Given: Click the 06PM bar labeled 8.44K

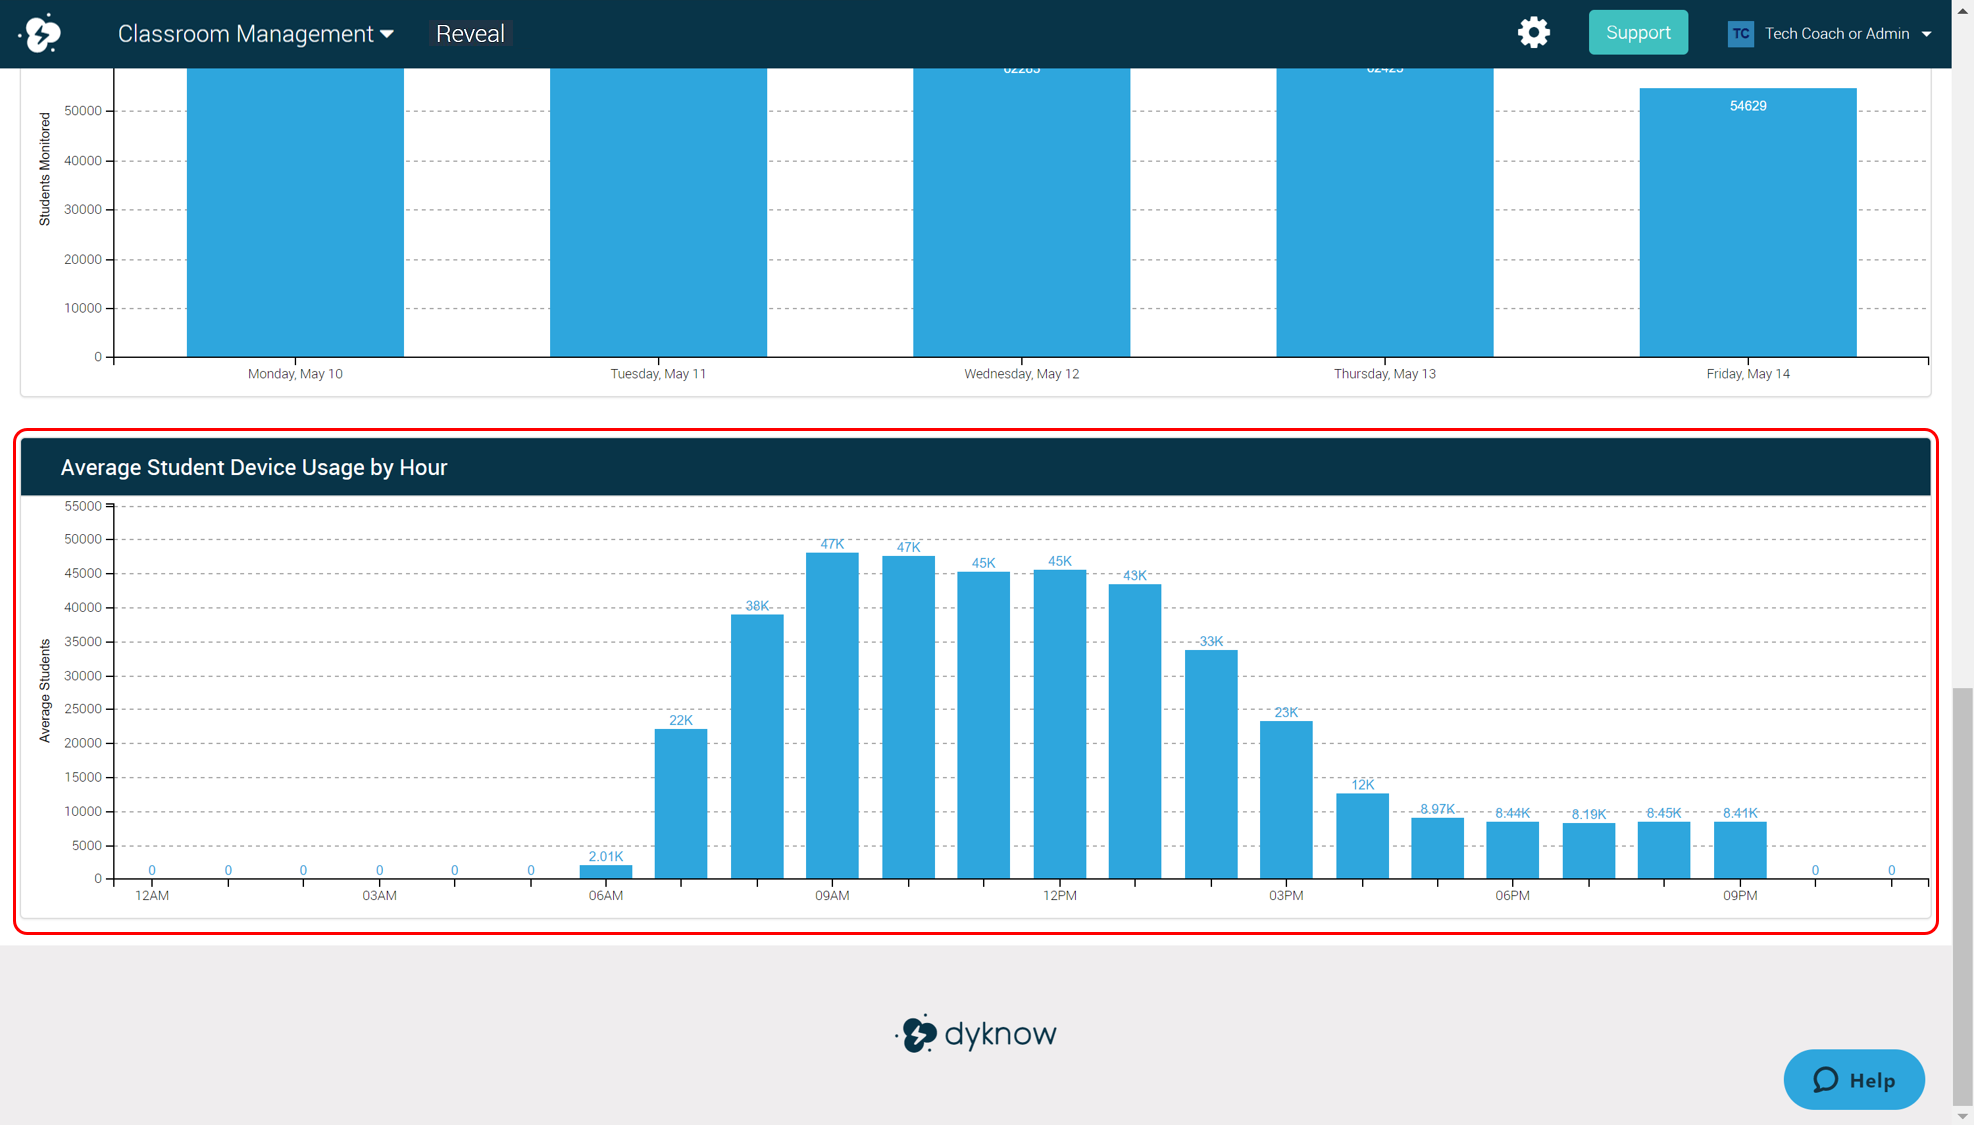Looking at the screenshot, I should [1512, 850].
